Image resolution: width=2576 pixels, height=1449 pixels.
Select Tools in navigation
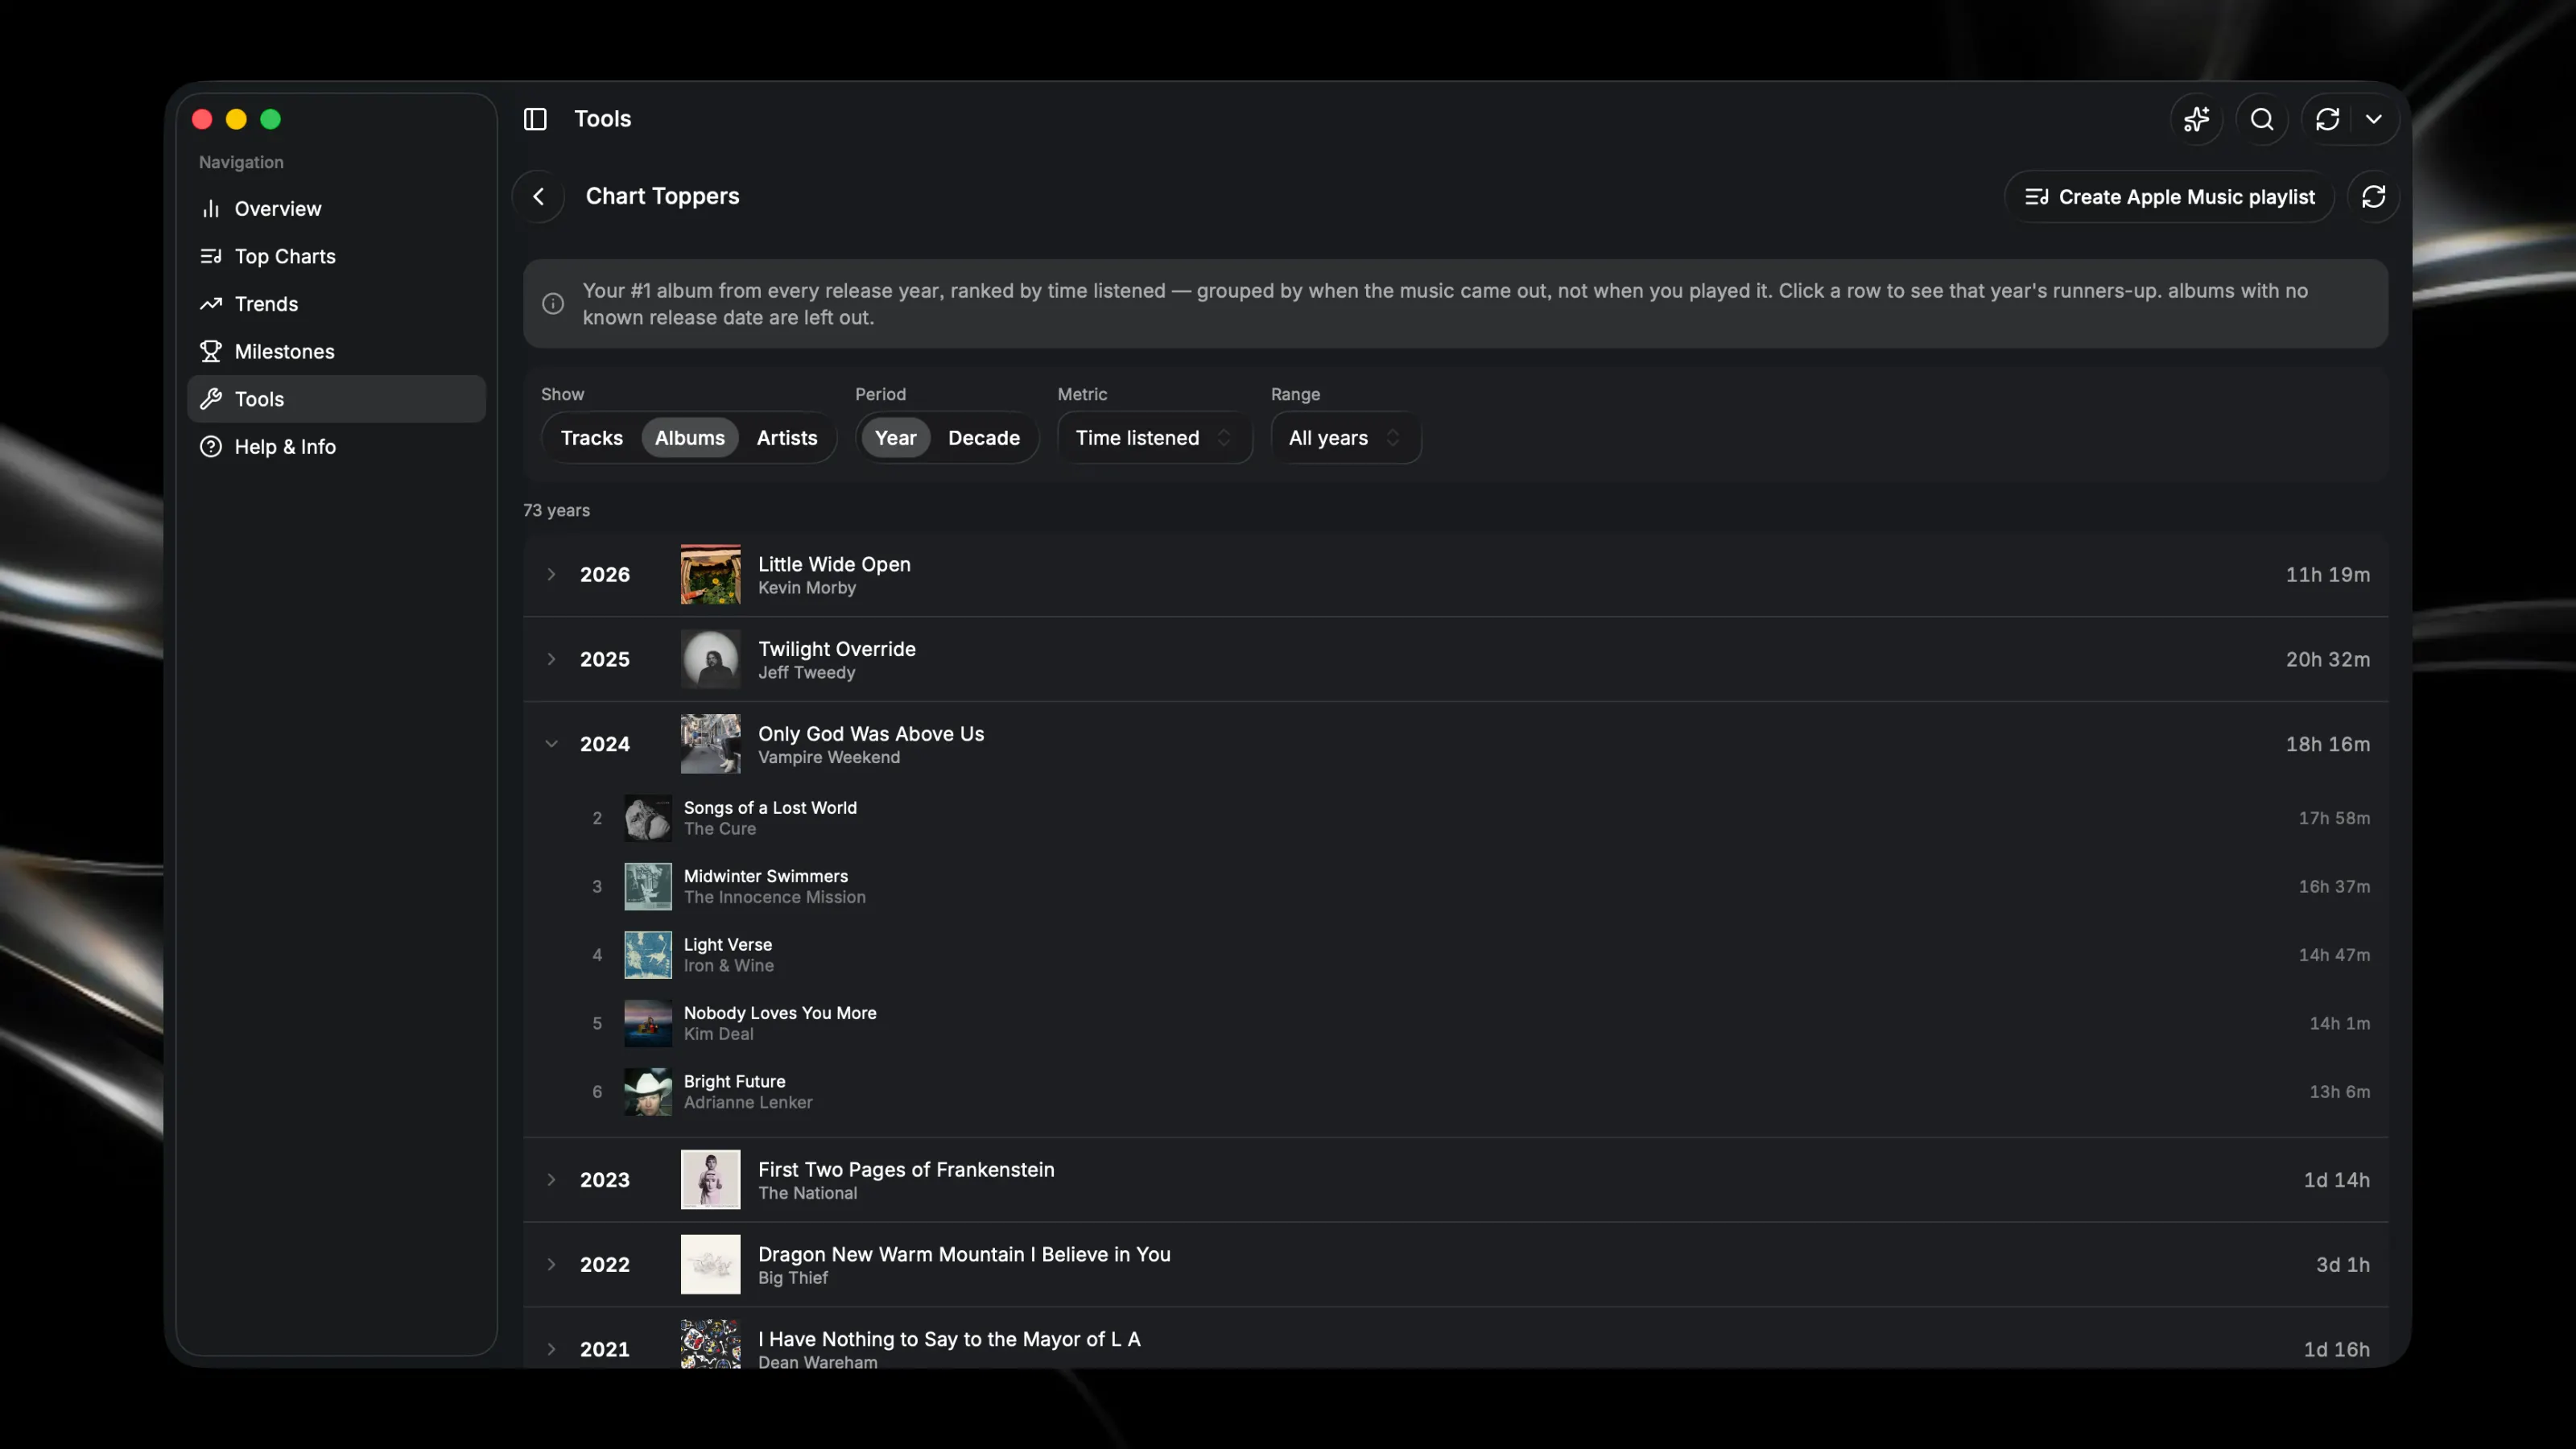point(336,399)
